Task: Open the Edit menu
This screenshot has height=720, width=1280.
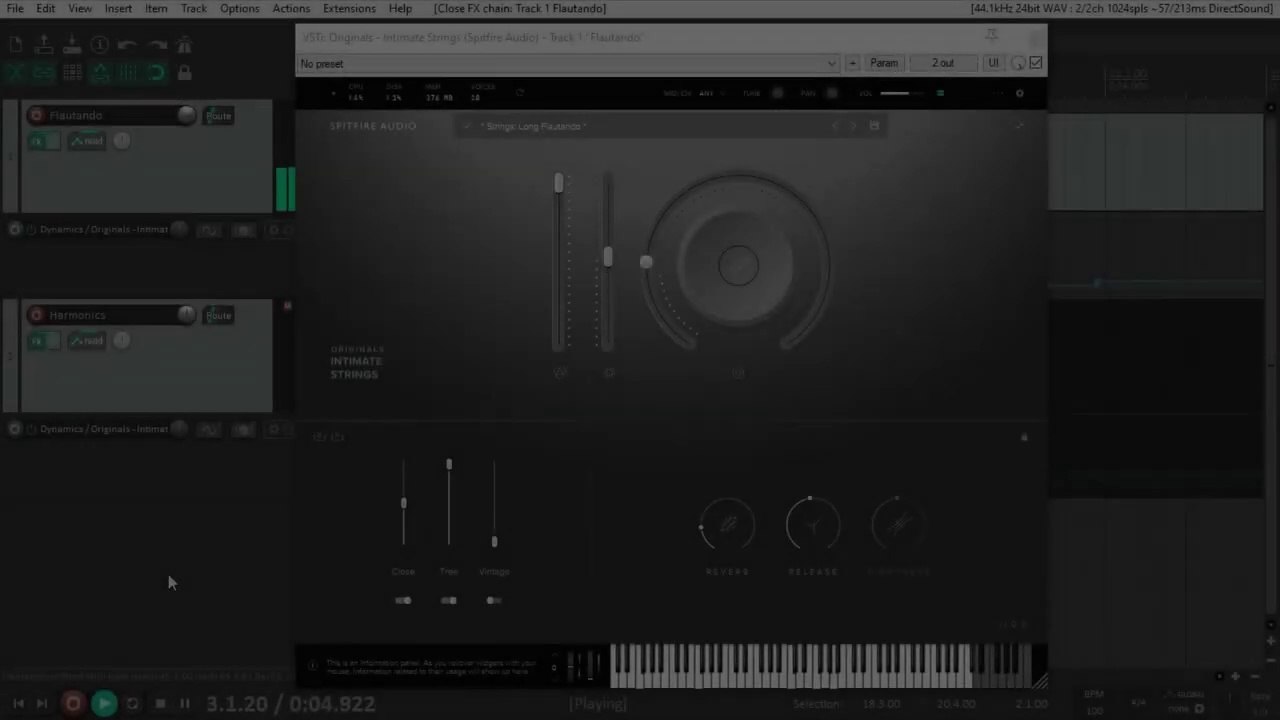Action: 46,8
